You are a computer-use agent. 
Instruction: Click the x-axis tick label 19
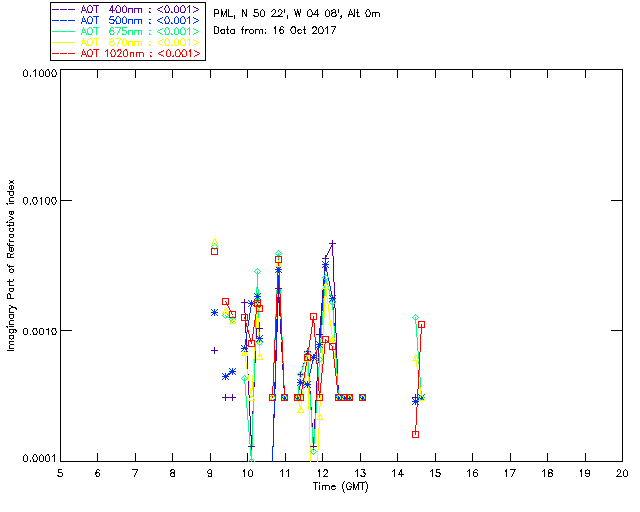point(585,473)
